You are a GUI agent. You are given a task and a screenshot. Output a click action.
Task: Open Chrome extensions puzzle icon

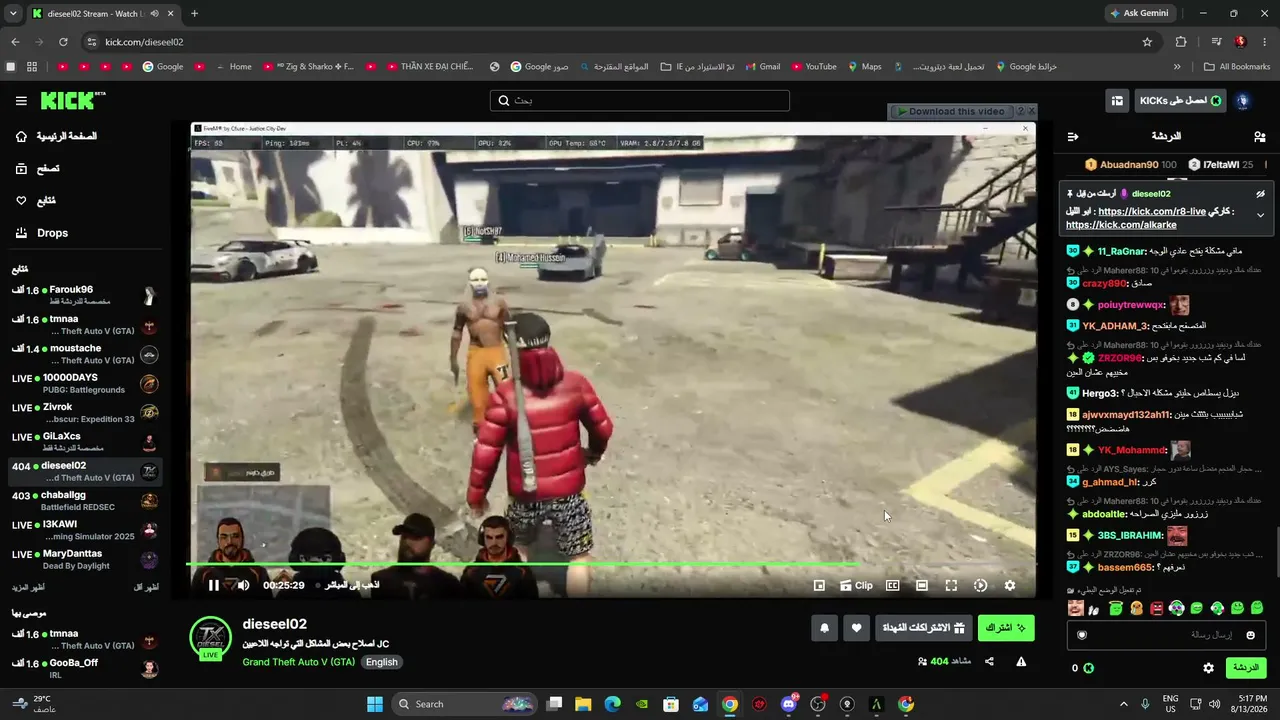(x=1181, y=42)
